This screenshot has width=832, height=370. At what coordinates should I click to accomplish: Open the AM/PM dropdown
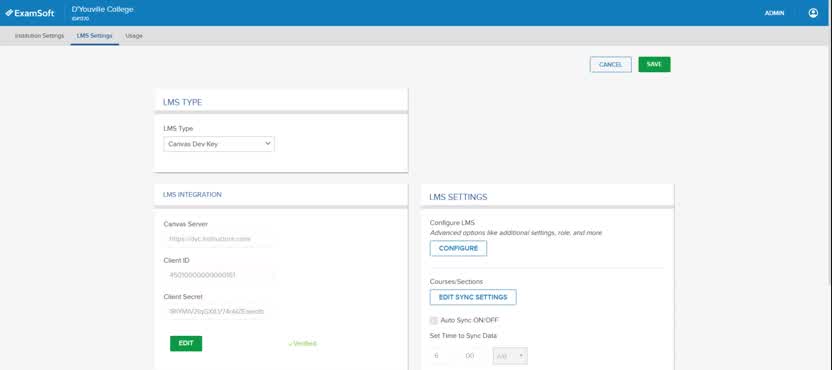(510, 356)
